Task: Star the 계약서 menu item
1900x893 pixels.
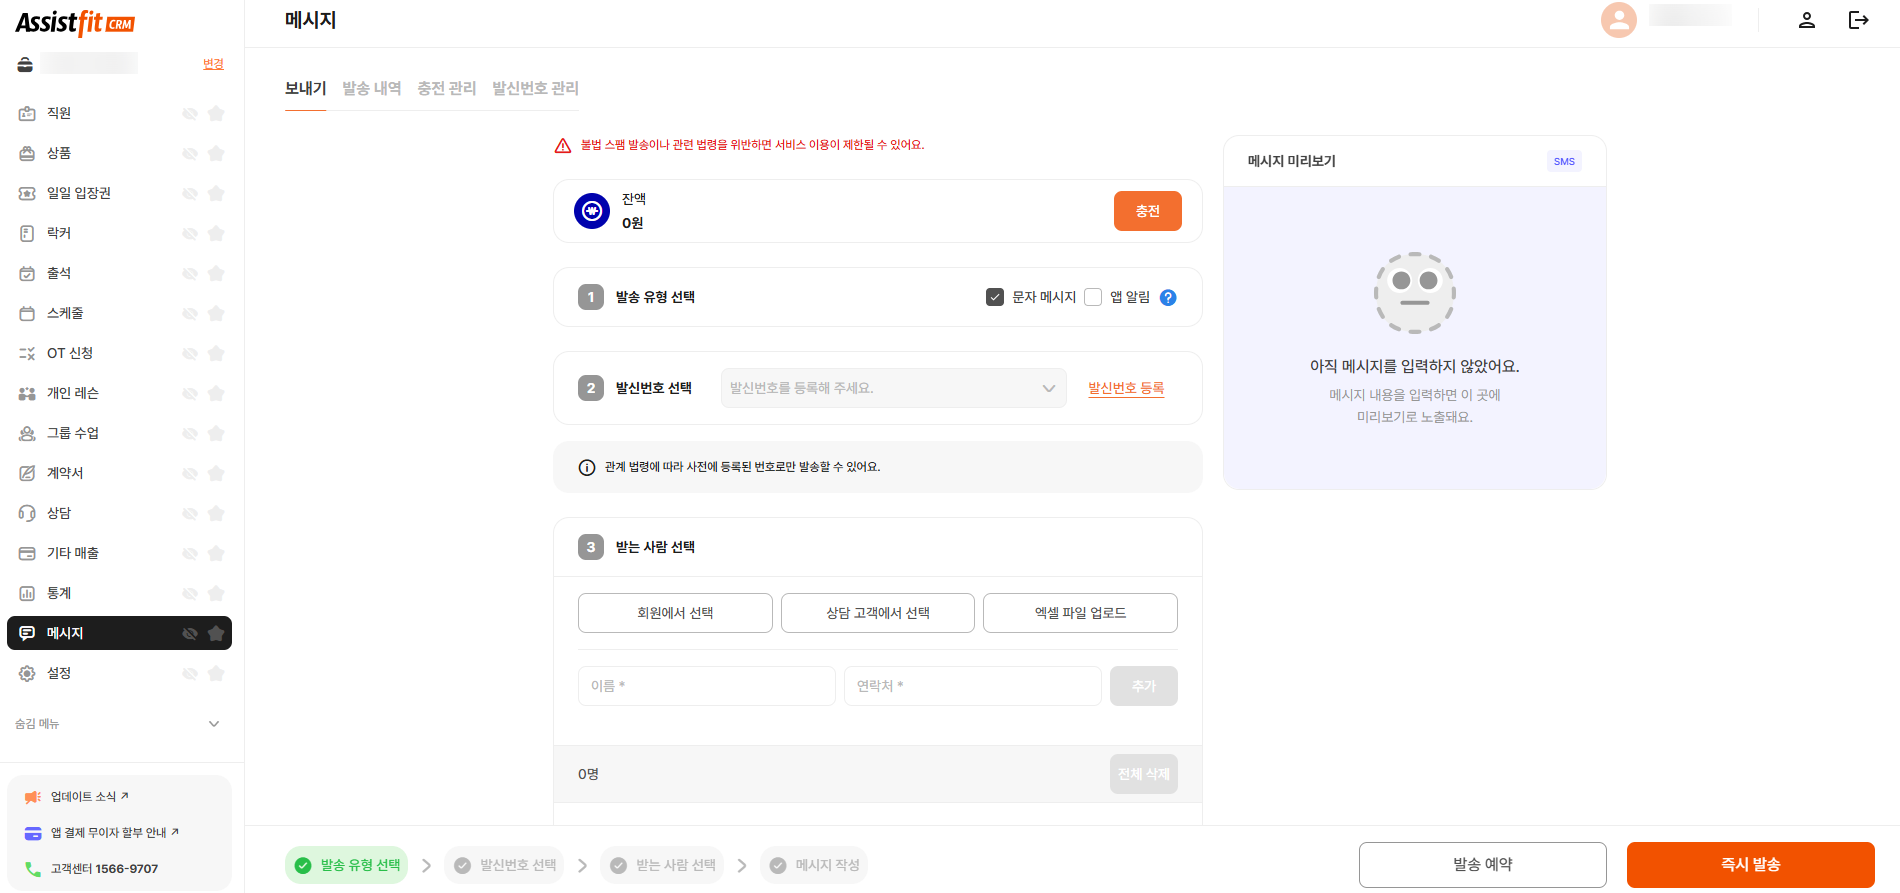Action: tap(216, 473)
